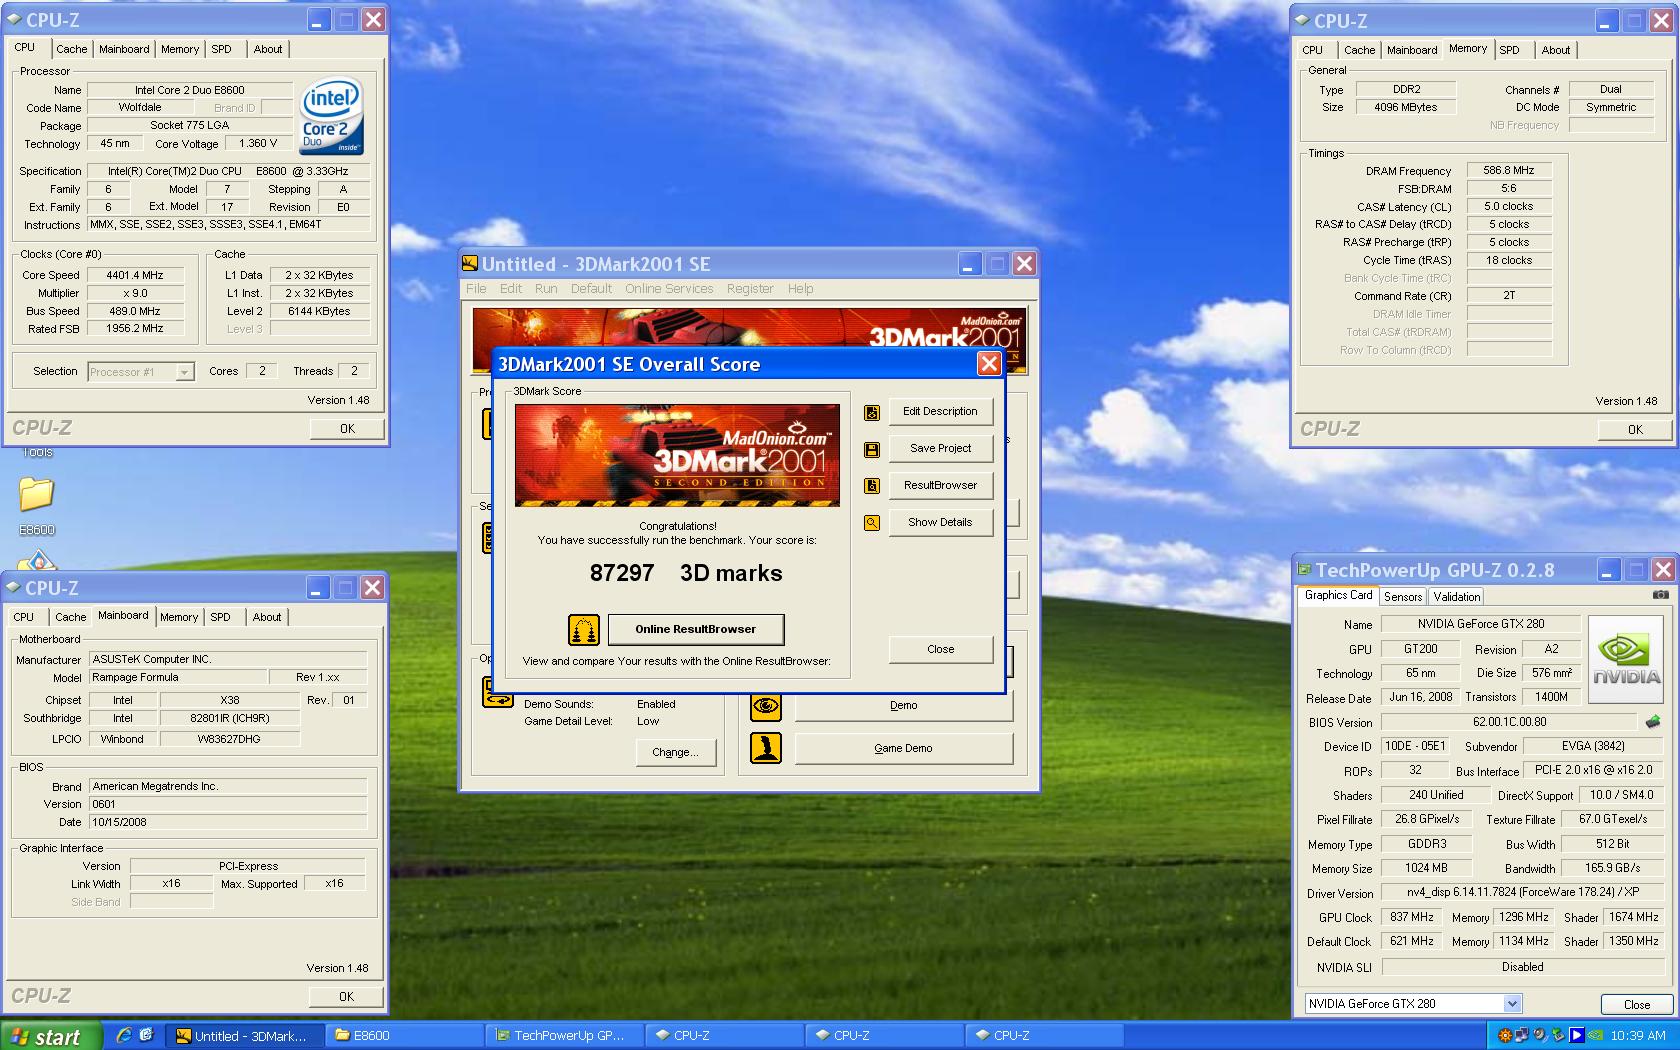Screen dimensions: 1680x1050
Task: Click the Save Project button
Action: (940, 448)
